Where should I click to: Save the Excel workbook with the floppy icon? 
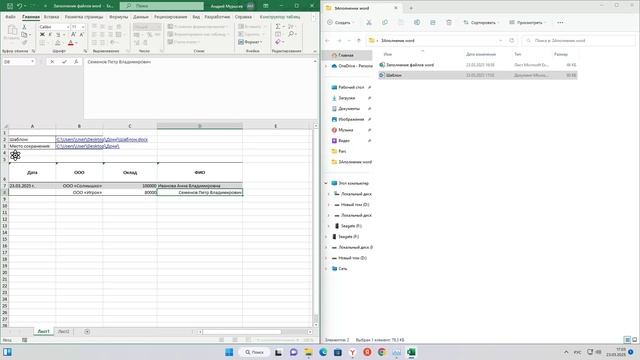pos(10,6)
